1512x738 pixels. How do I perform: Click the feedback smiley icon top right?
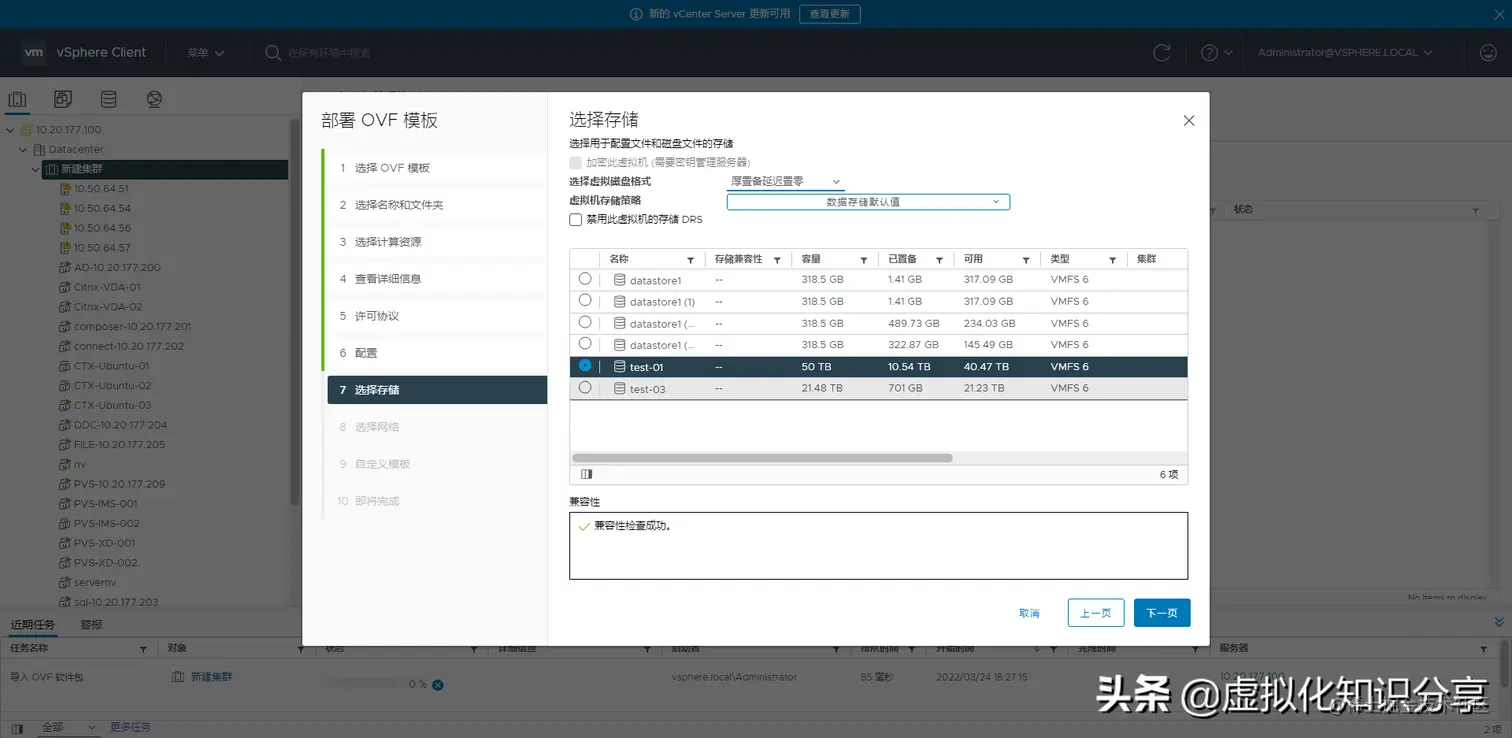tap(1488, 52)
